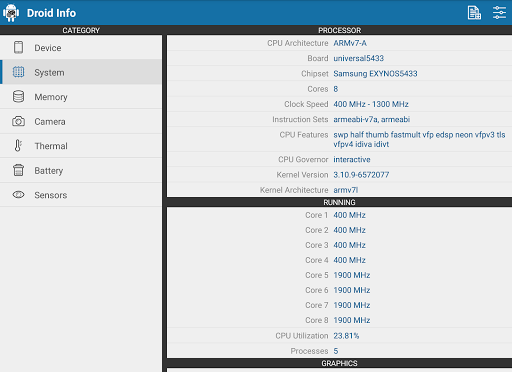This screenshot has height=372, width=512.
Task: Open the report export icon in the header
Action: point(474,13)
